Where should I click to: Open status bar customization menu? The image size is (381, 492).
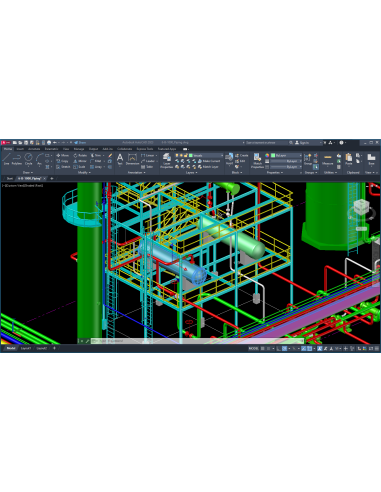coord(377,348)
